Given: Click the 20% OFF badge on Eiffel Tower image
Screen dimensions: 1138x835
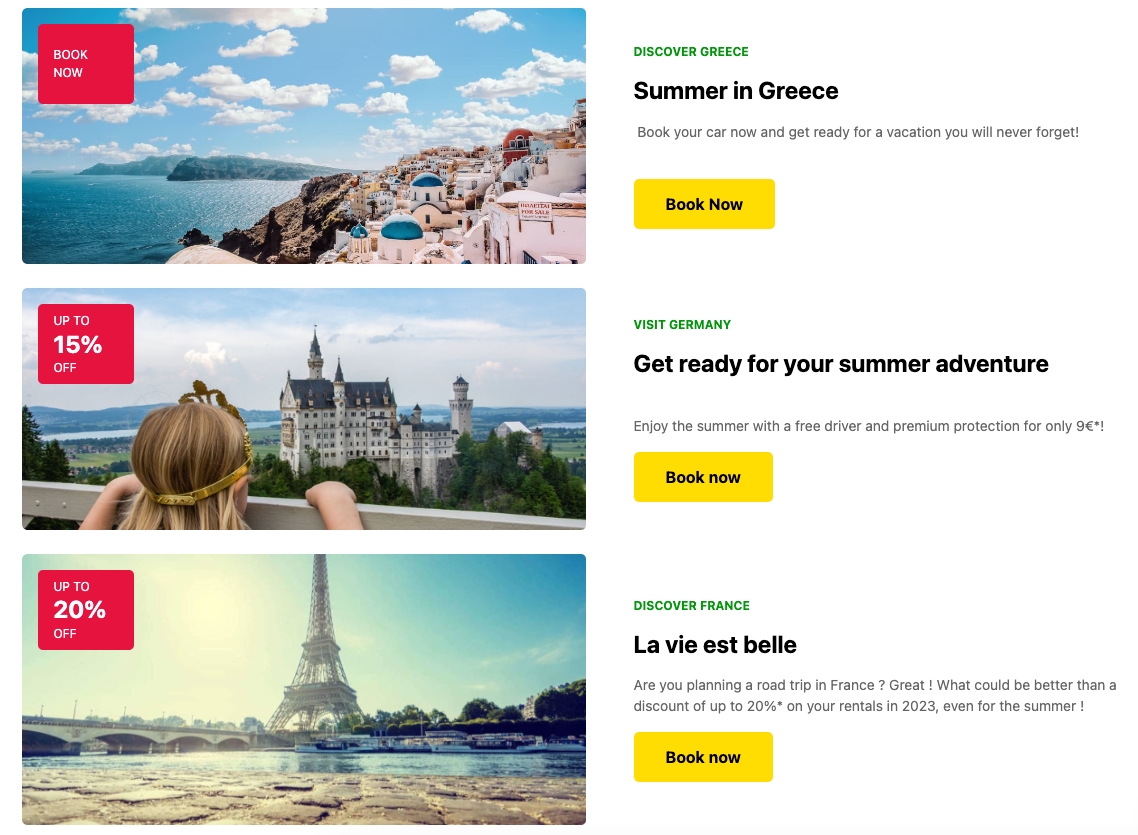Looking at the screenshot, I should point(86,610).
